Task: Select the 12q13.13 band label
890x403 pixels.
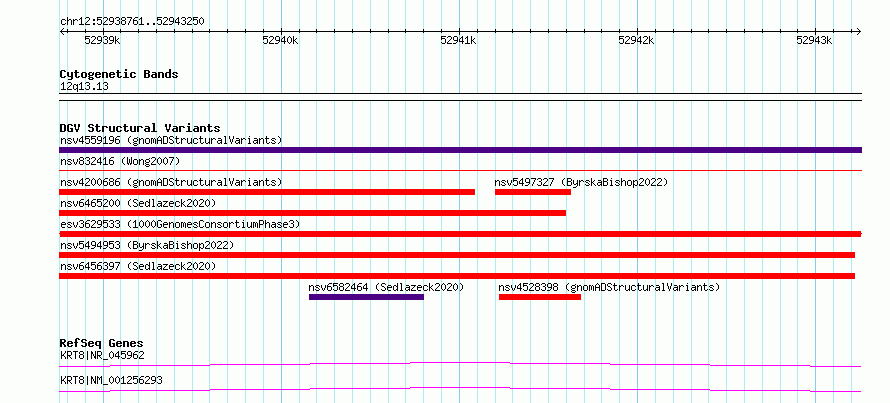Action: (84, 87)
